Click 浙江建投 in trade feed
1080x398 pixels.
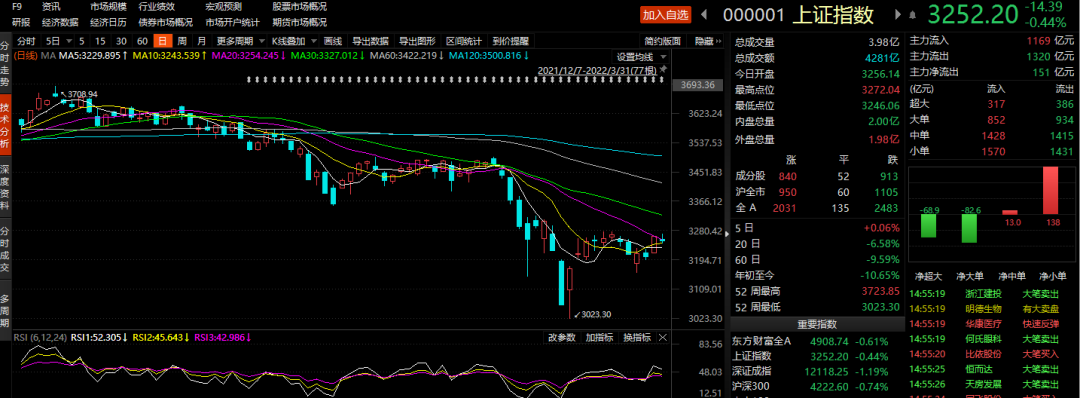pos(983,294)
